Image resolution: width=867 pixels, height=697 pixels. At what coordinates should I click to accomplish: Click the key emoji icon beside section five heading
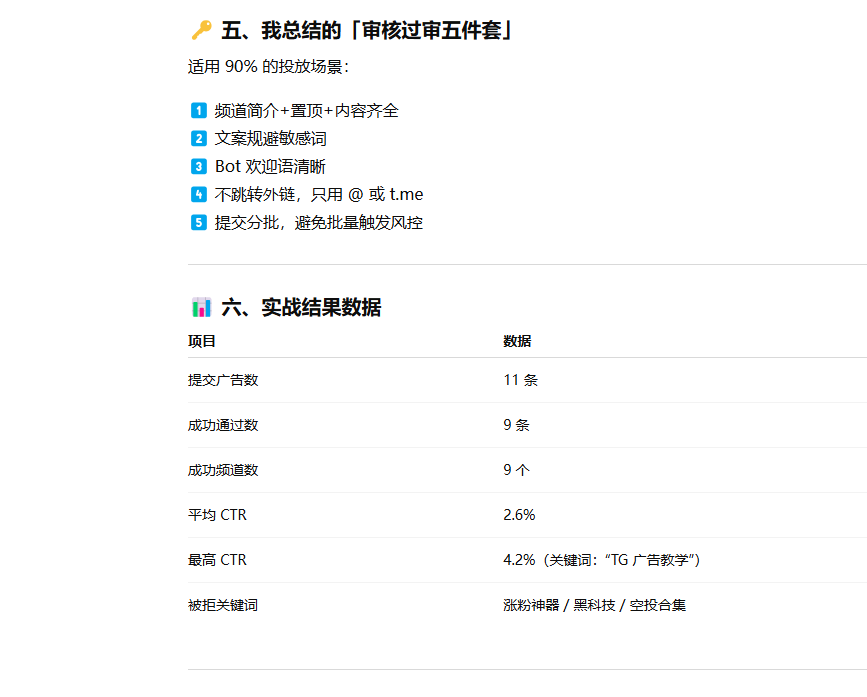(x=199, y=29)
